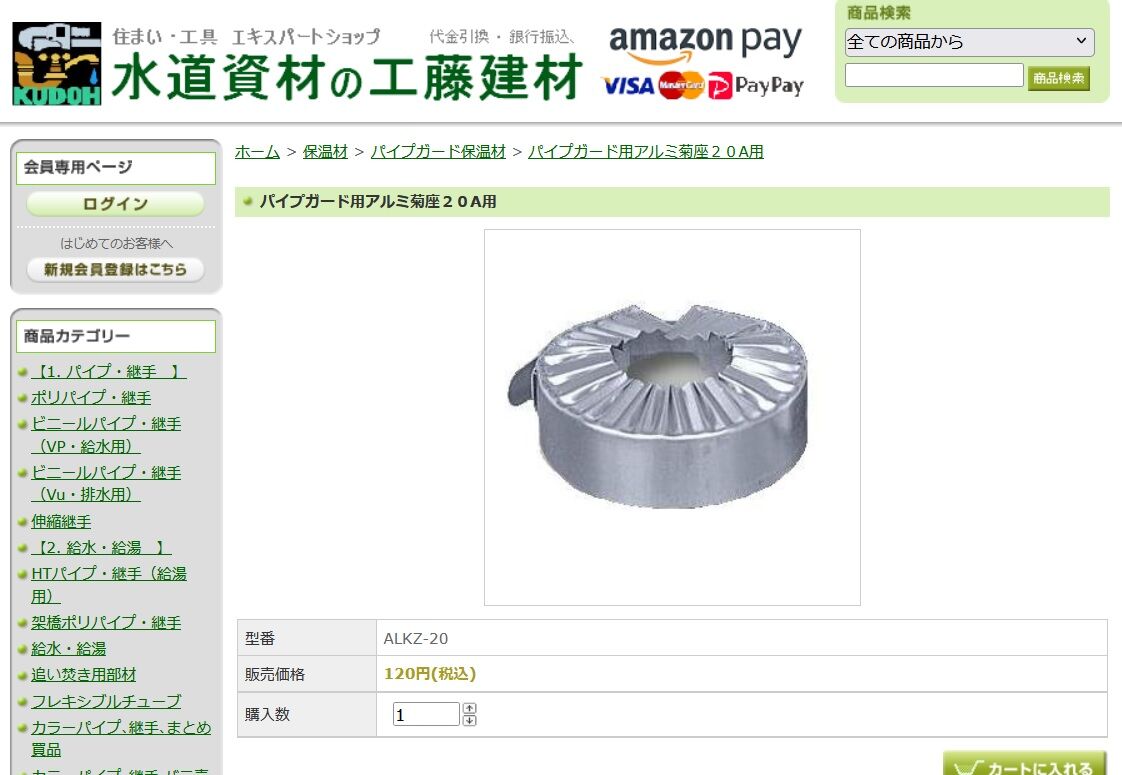Click the ログイン button
The image size is (1122, 775).
pyautogui.click(x=115, y=204)
